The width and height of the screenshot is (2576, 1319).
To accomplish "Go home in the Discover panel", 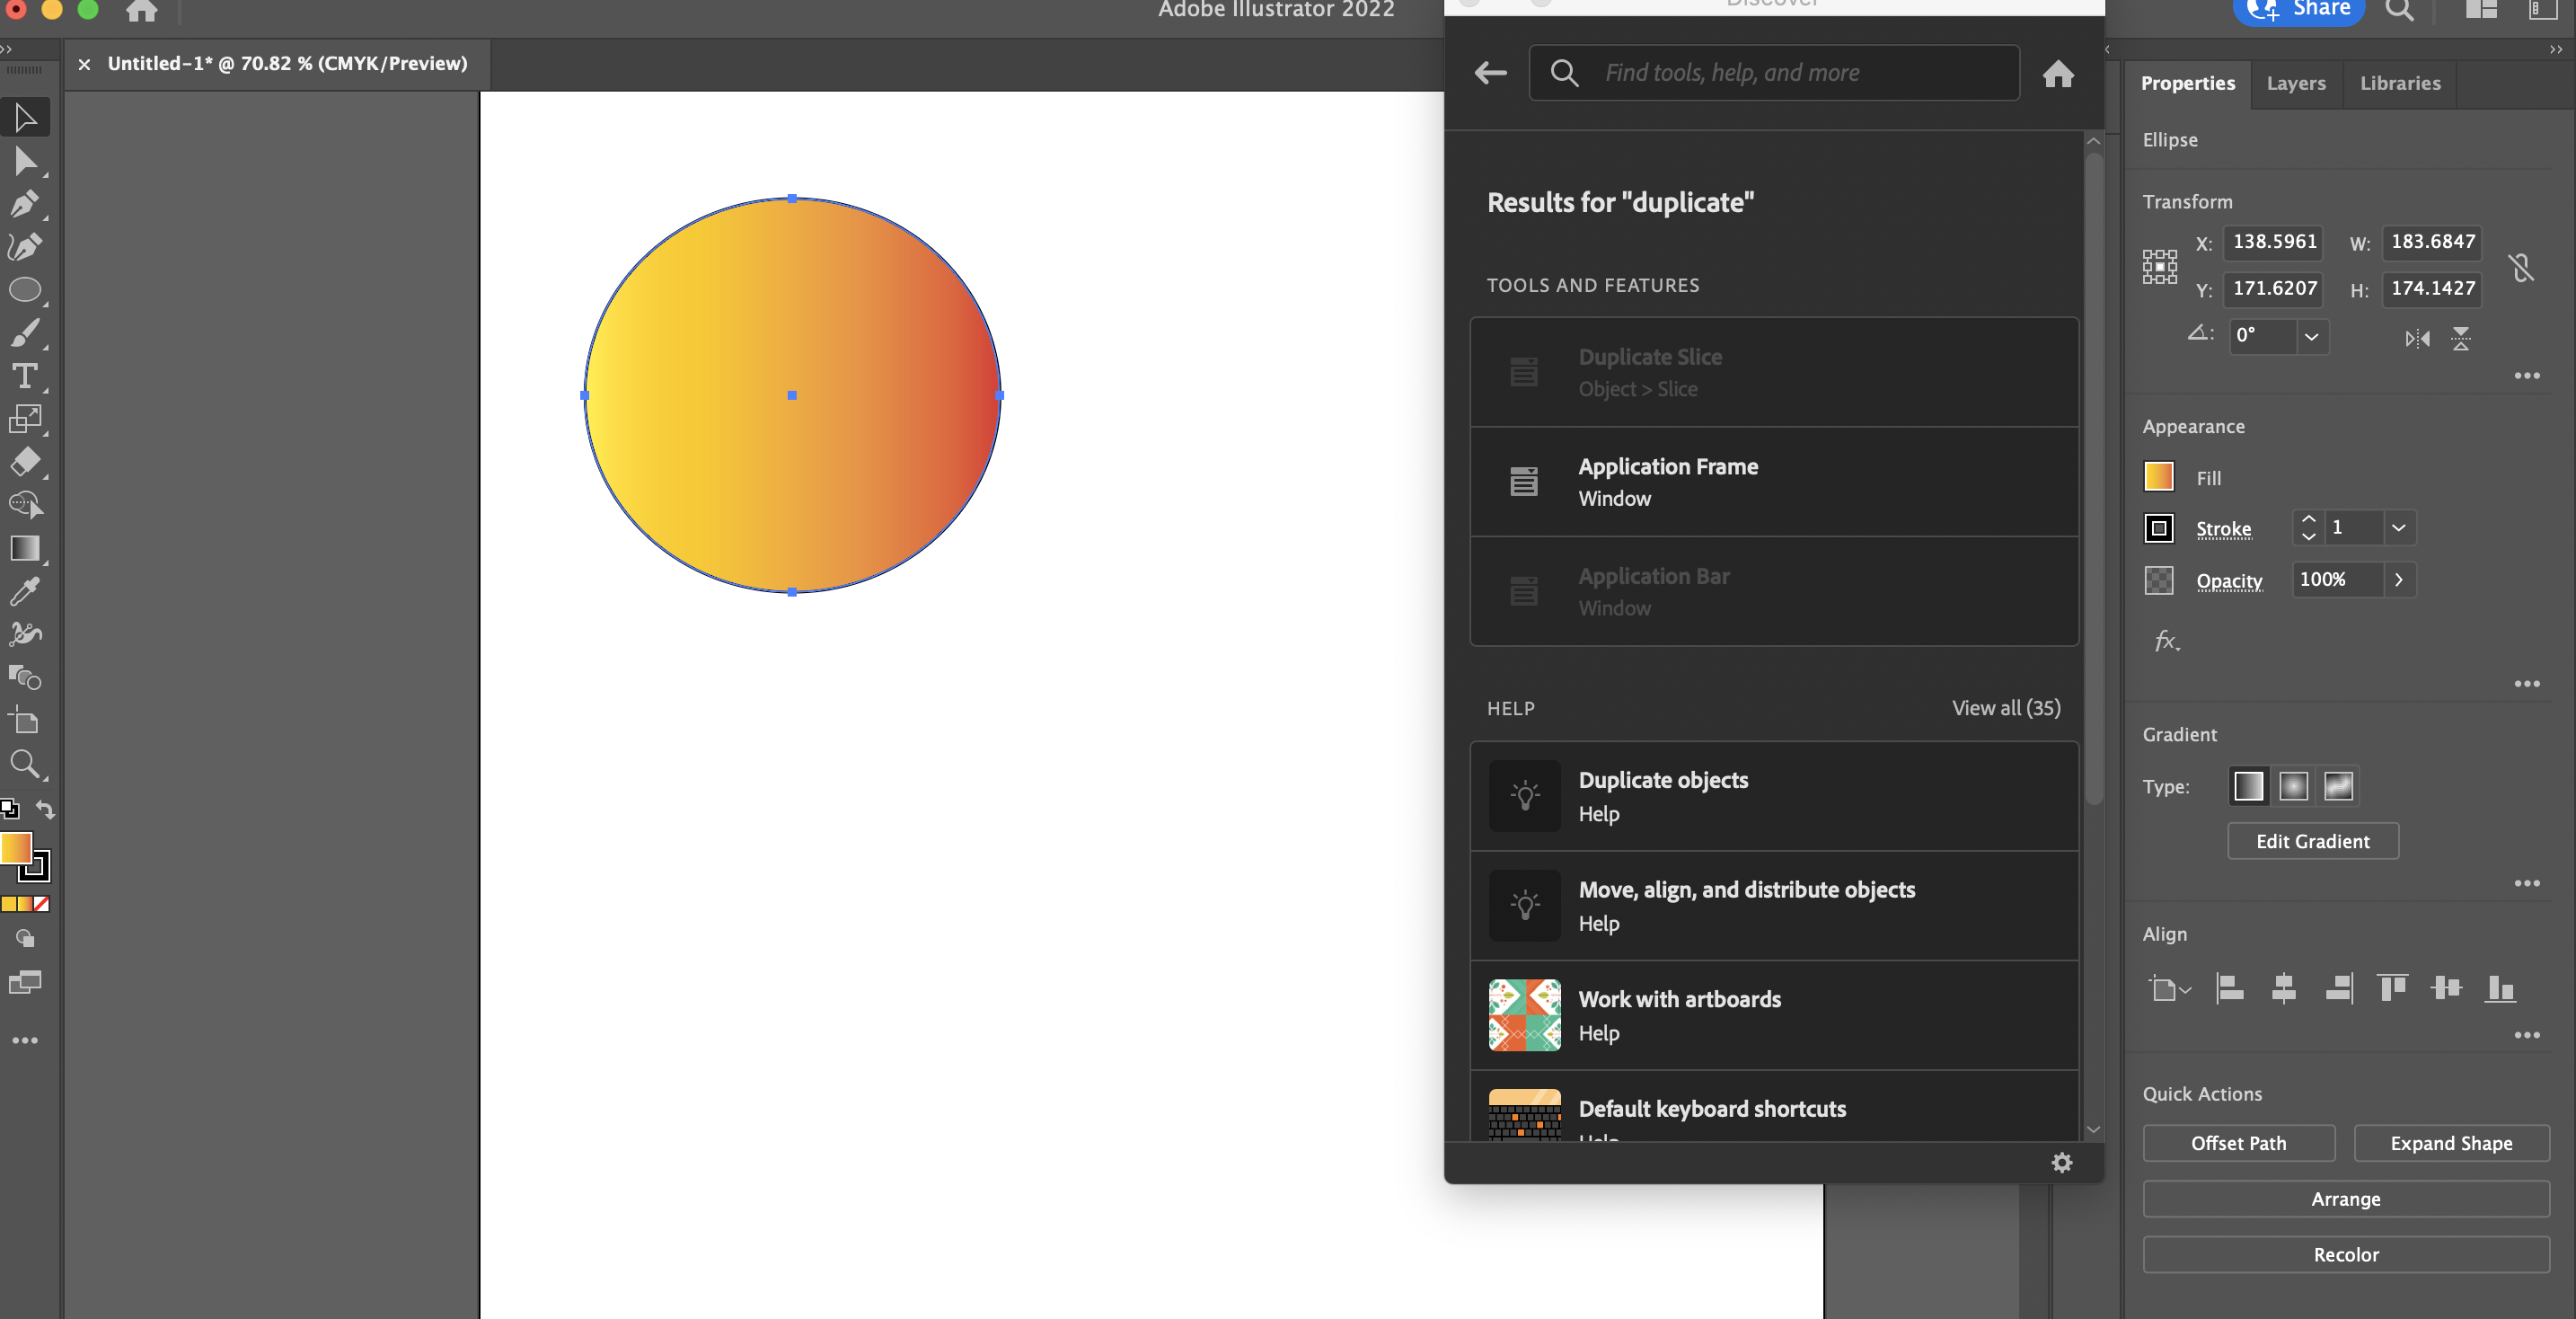I will point(2058,74).
